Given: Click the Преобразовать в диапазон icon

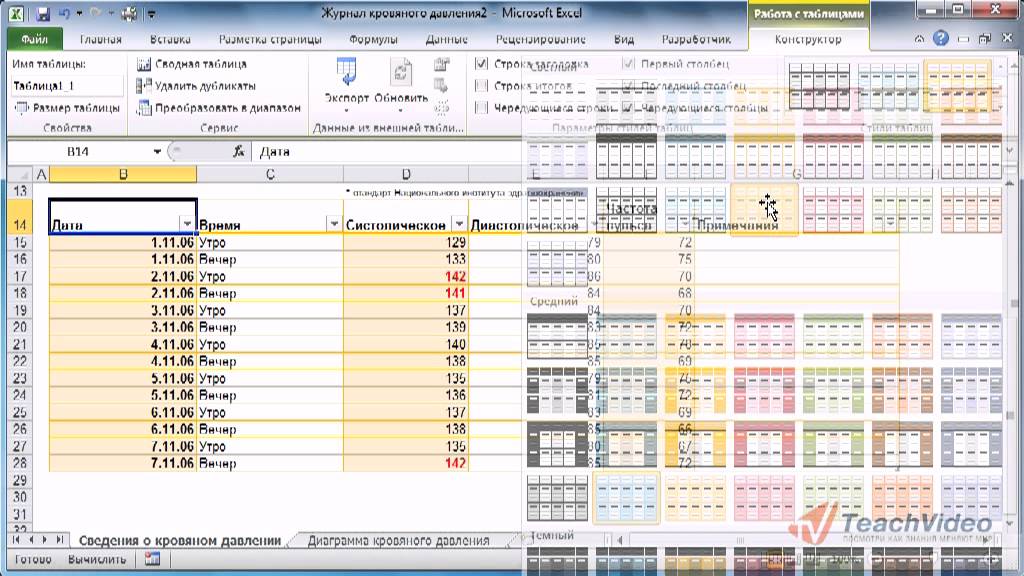Looking at the screenshot, I should [x=144, y=108].
